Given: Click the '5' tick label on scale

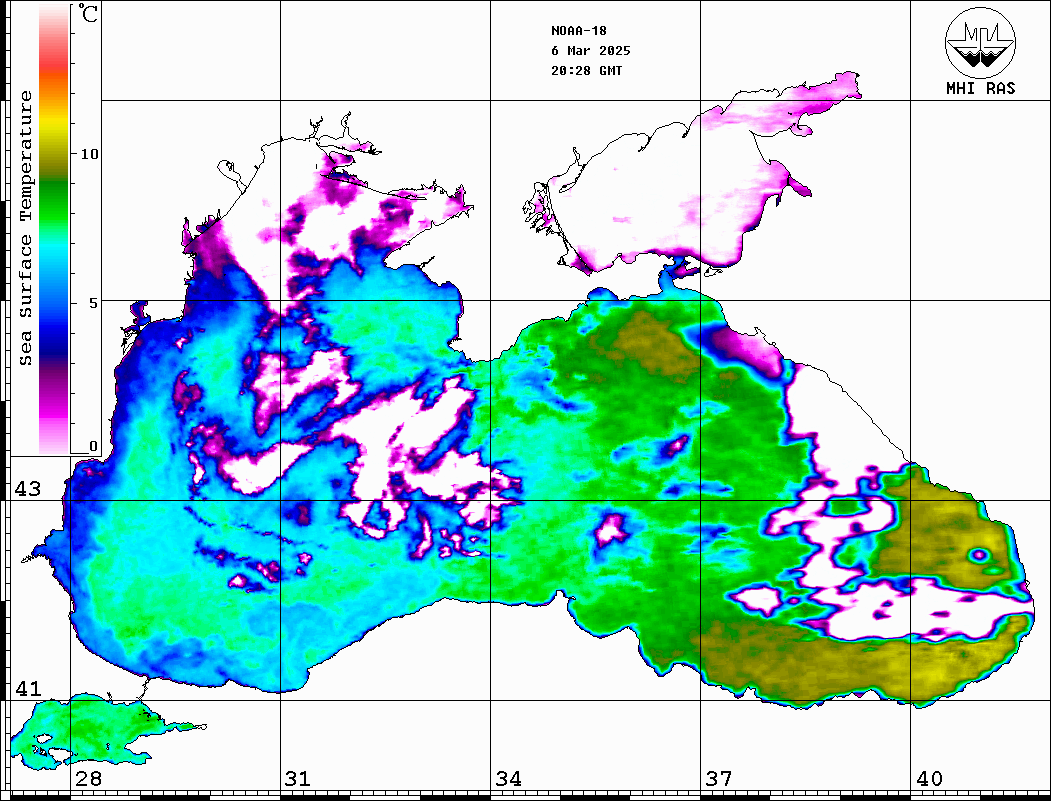Looking at the screenshot, I should click(x=93, y=303).
